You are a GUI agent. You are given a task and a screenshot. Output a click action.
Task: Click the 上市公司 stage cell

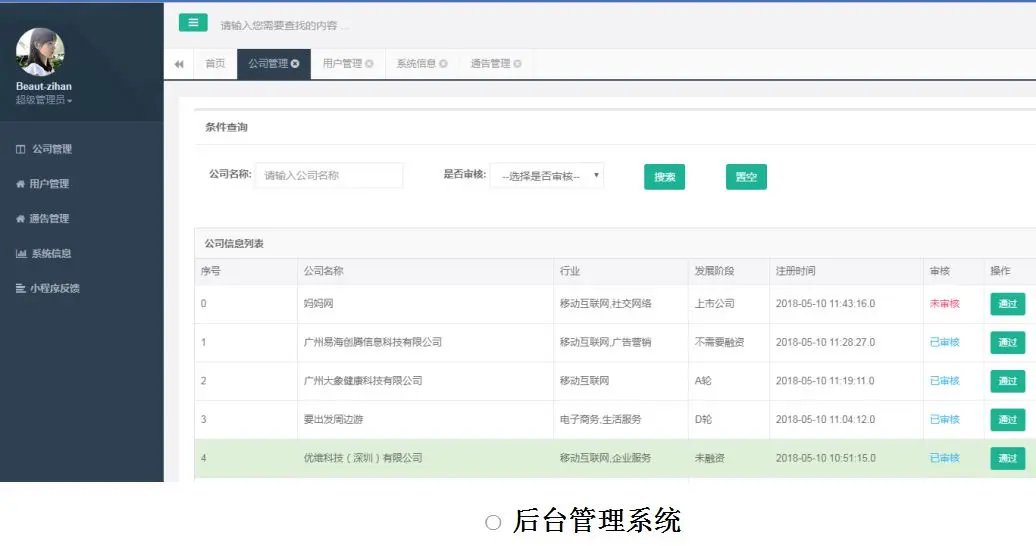714,304
